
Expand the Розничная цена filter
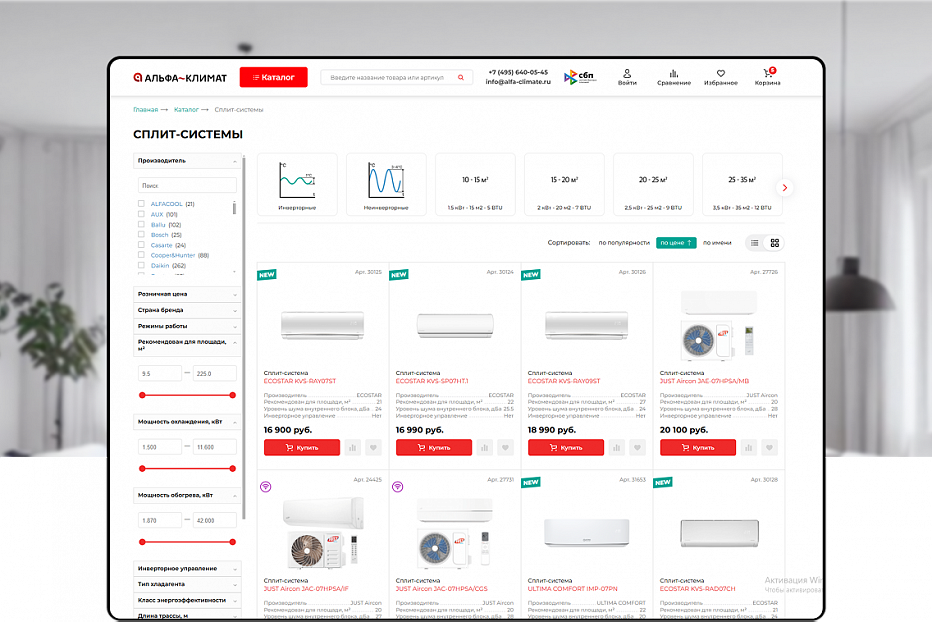(x=187, y=294)
